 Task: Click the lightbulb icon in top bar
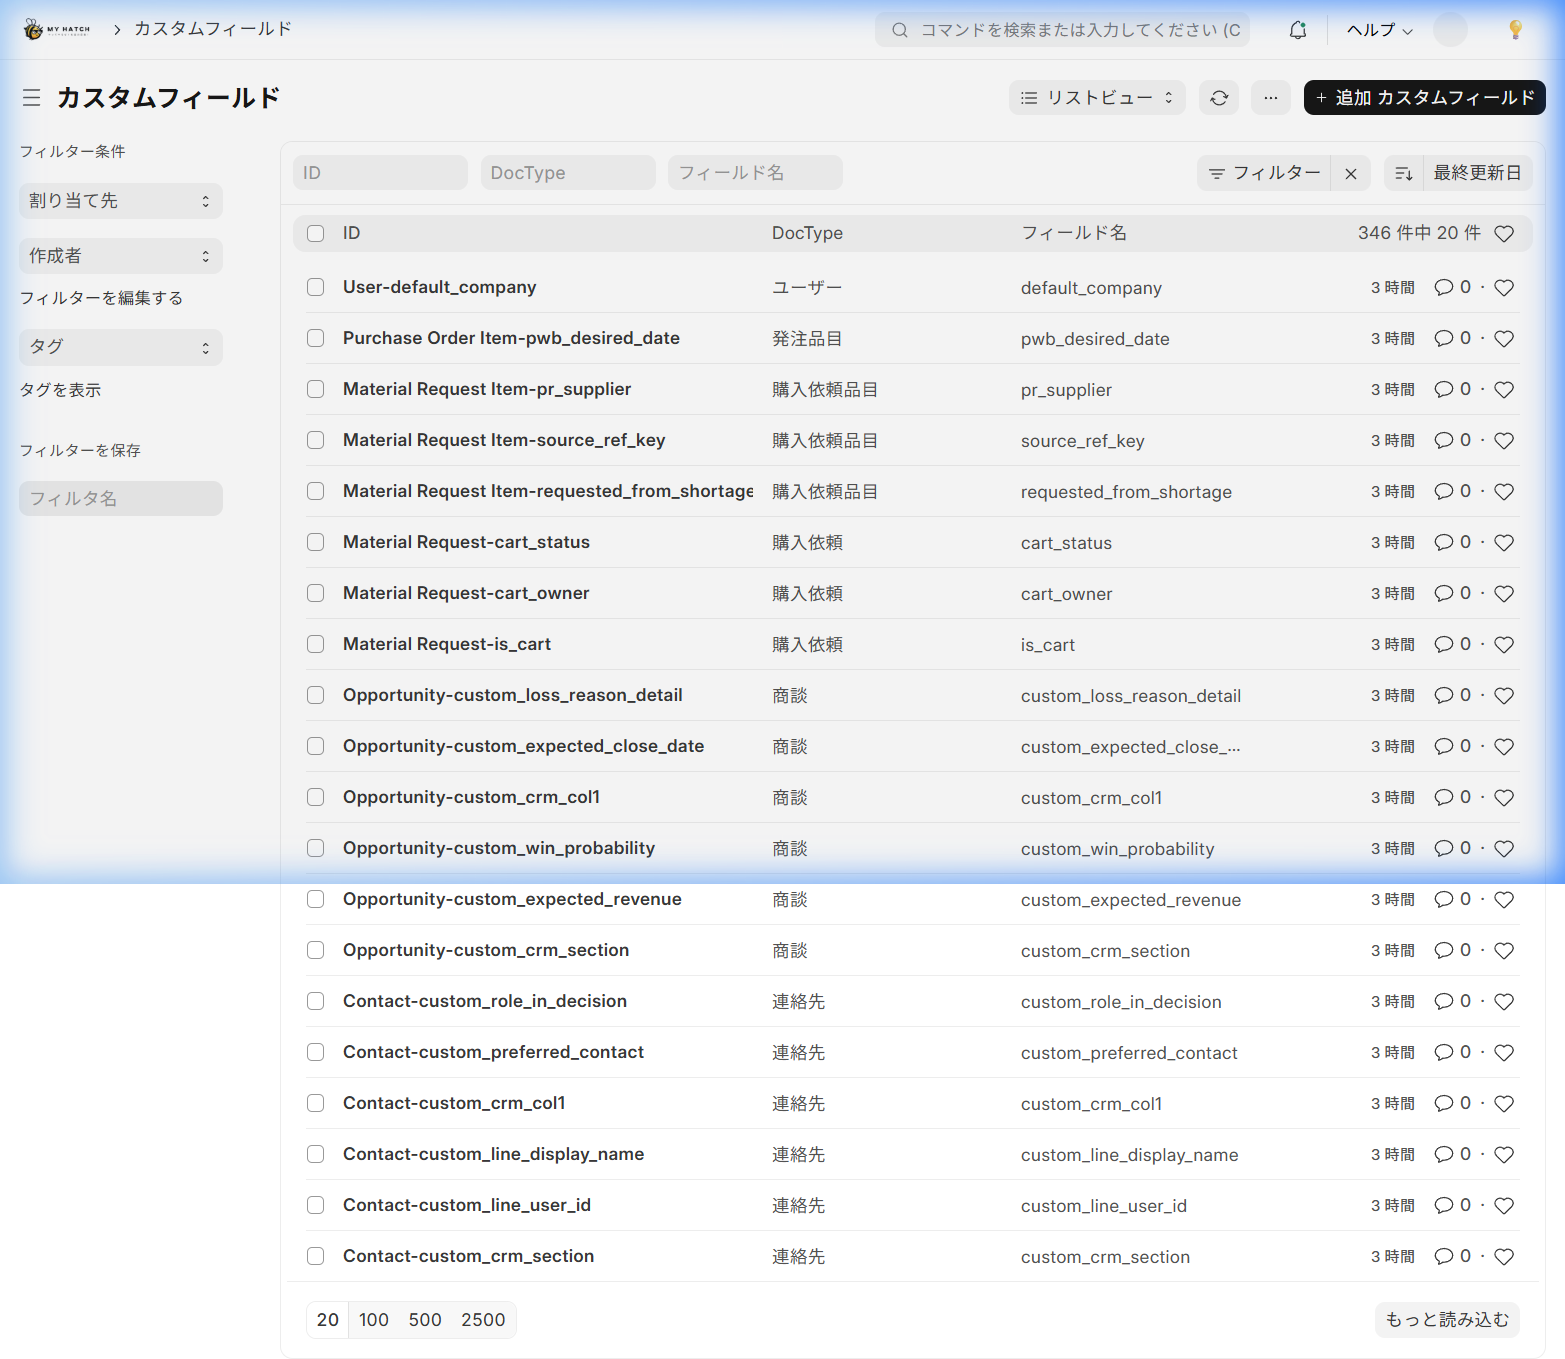click(1515, 30)
